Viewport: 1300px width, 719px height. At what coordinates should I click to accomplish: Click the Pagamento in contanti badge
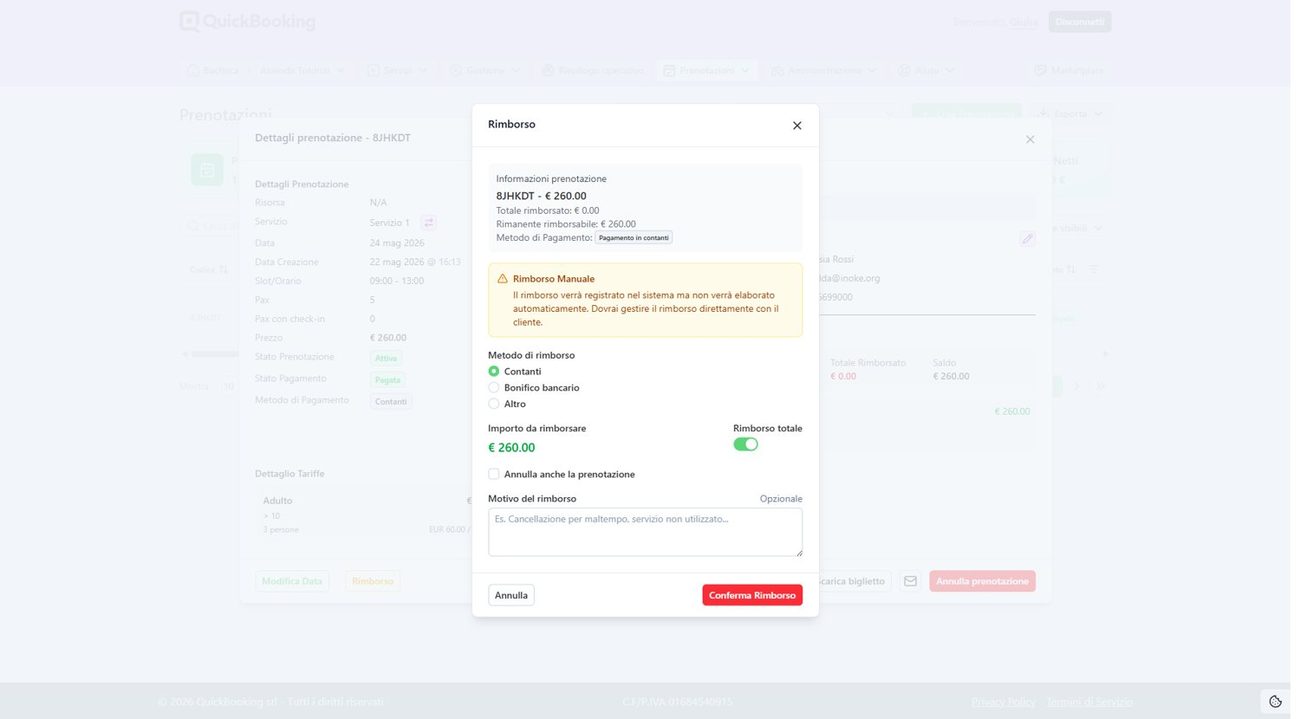(x=634, y=238)
